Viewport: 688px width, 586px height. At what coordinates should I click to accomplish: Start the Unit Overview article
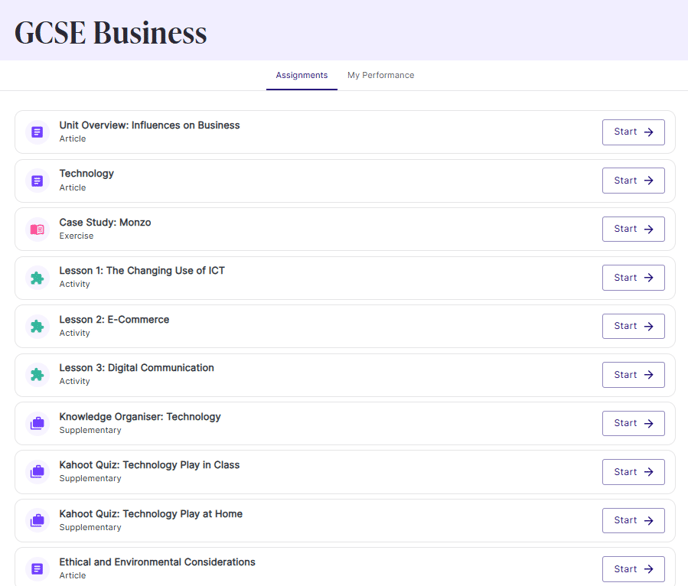[x=633, y=132]
